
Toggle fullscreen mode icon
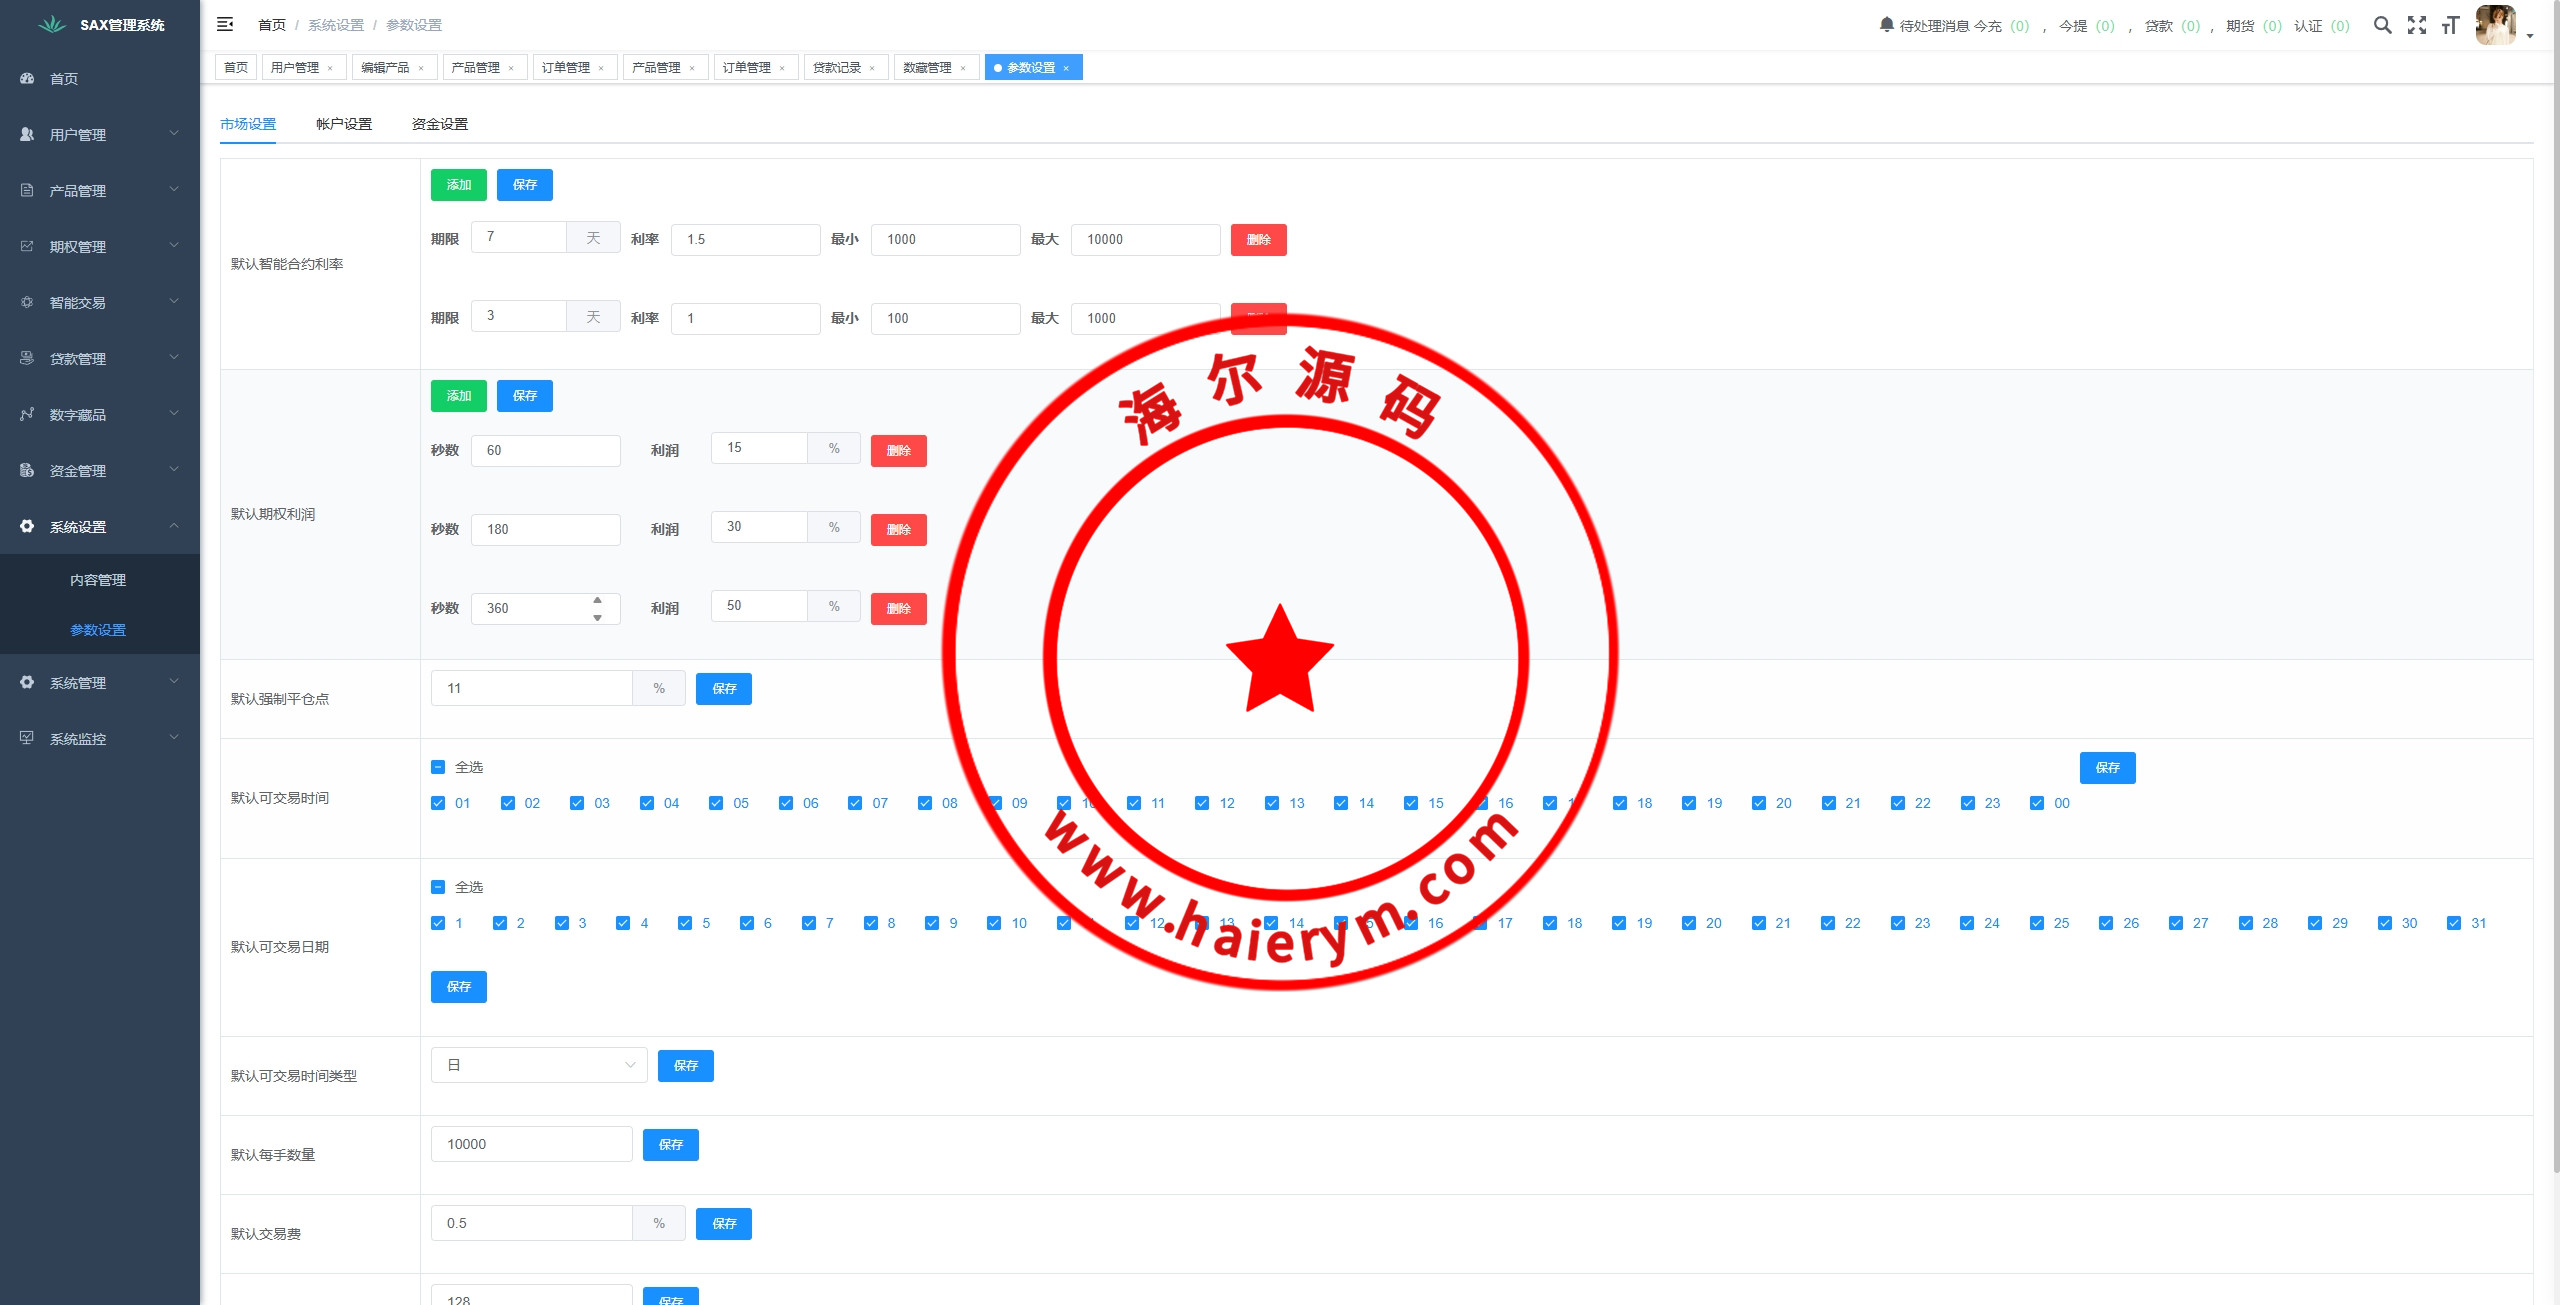tap(2416, 25)
